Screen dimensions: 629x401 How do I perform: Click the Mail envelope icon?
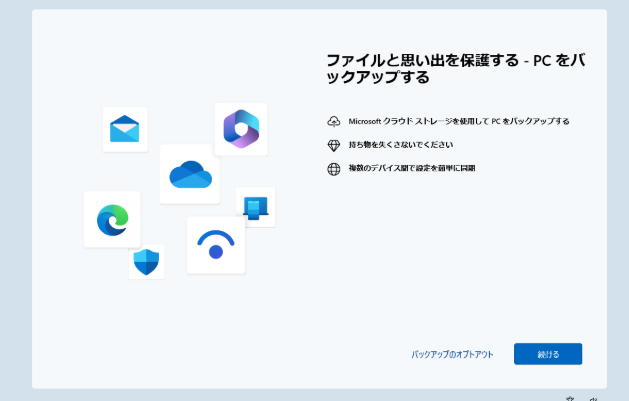125,129
